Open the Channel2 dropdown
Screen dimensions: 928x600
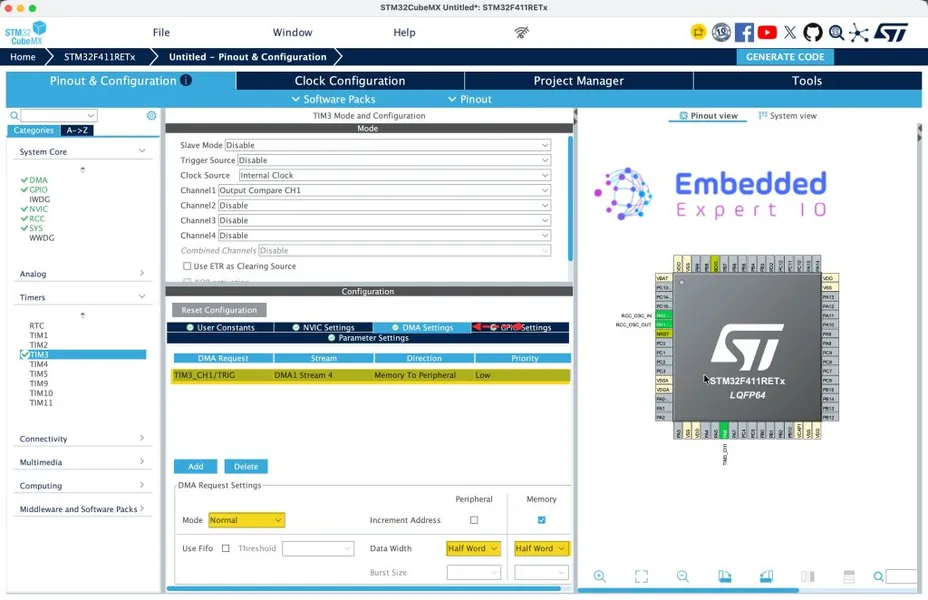pos(385,205)
